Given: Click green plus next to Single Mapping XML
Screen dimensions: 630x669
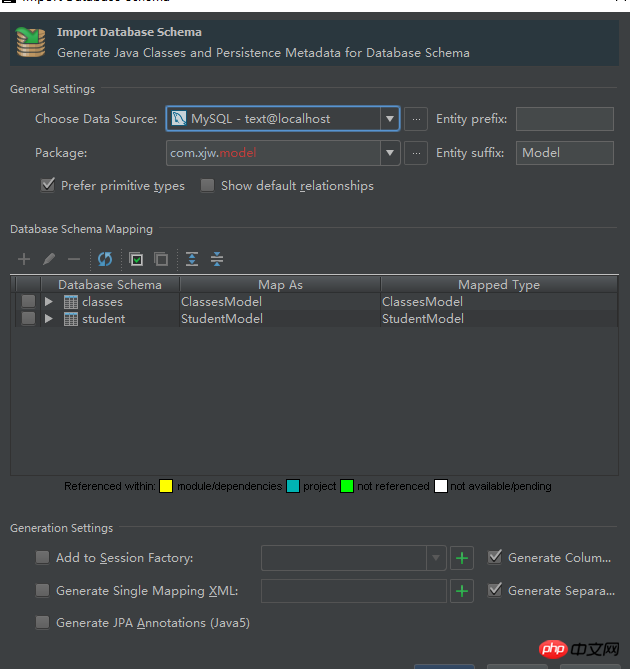Looking at the screenshot, I should 461,591.
